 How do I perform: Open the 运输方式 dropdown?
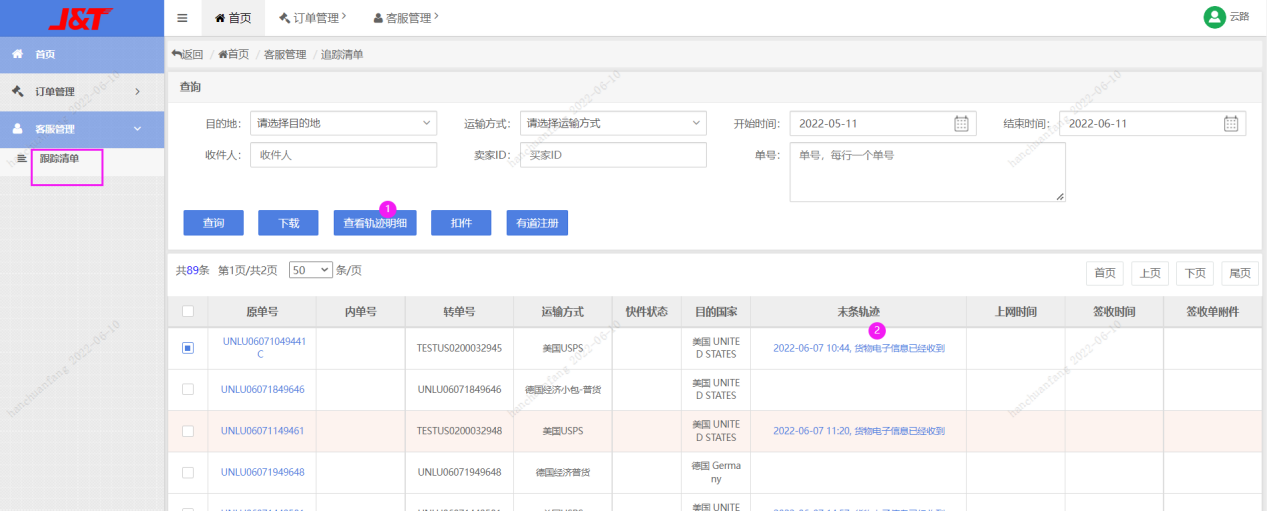click(613, 124)
